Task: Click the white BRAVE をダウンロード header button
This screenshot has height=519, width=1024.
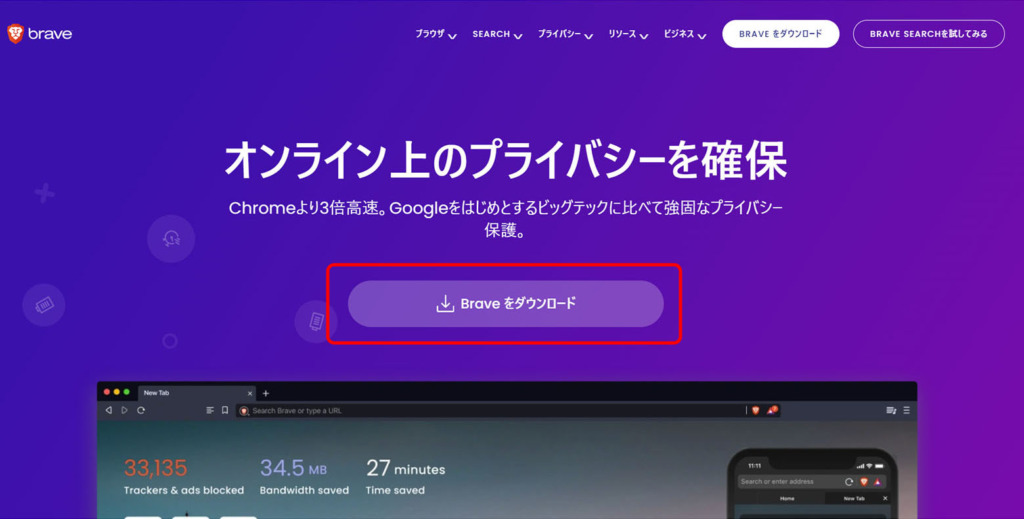Action: point(780,34)
